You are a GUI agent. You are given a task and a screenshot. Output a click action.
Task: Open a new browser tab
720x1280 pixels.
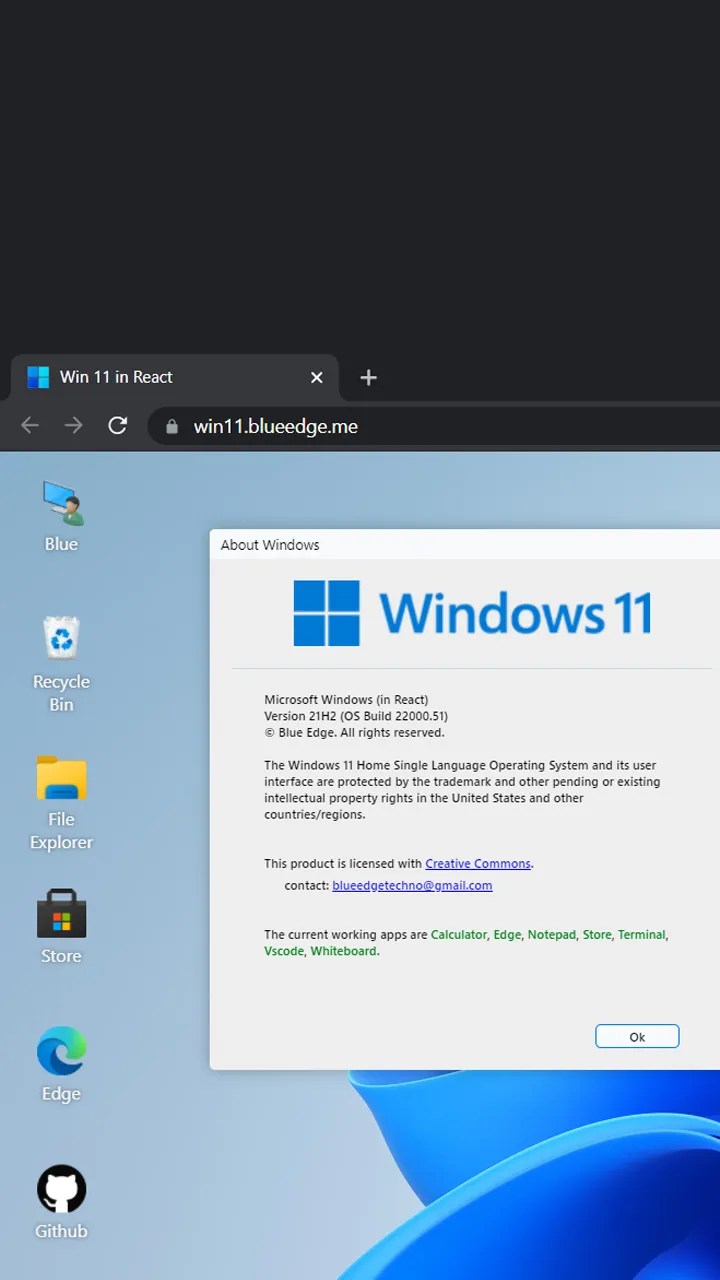tap(368, 377)
